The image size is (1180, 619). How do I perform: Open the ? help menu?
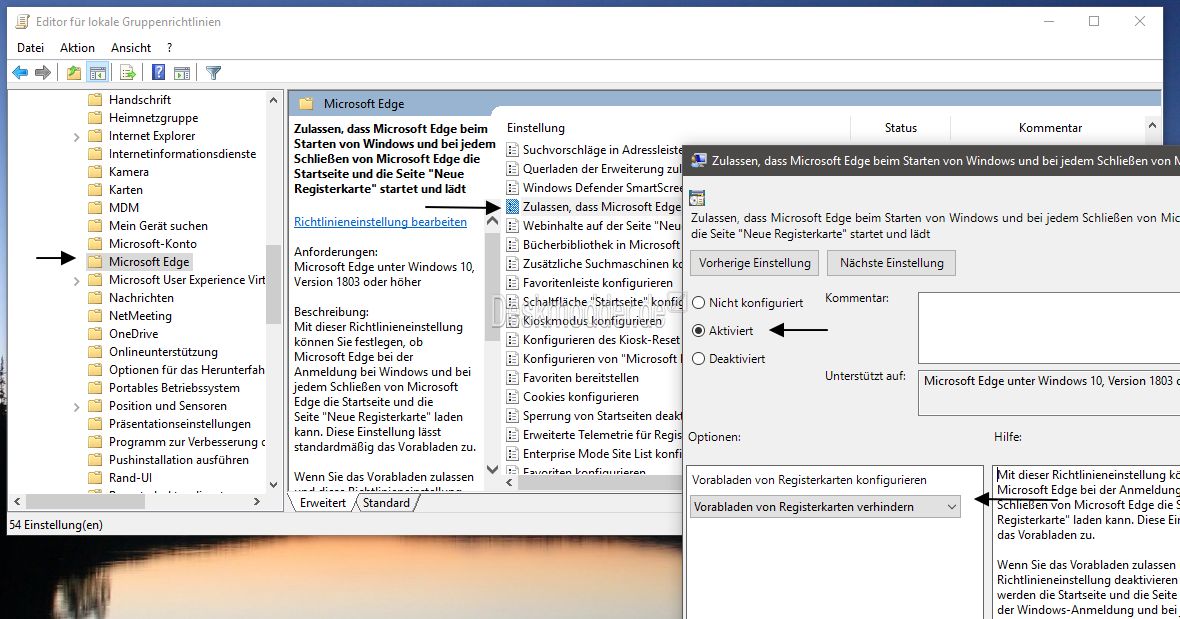(x=169, y=47)
